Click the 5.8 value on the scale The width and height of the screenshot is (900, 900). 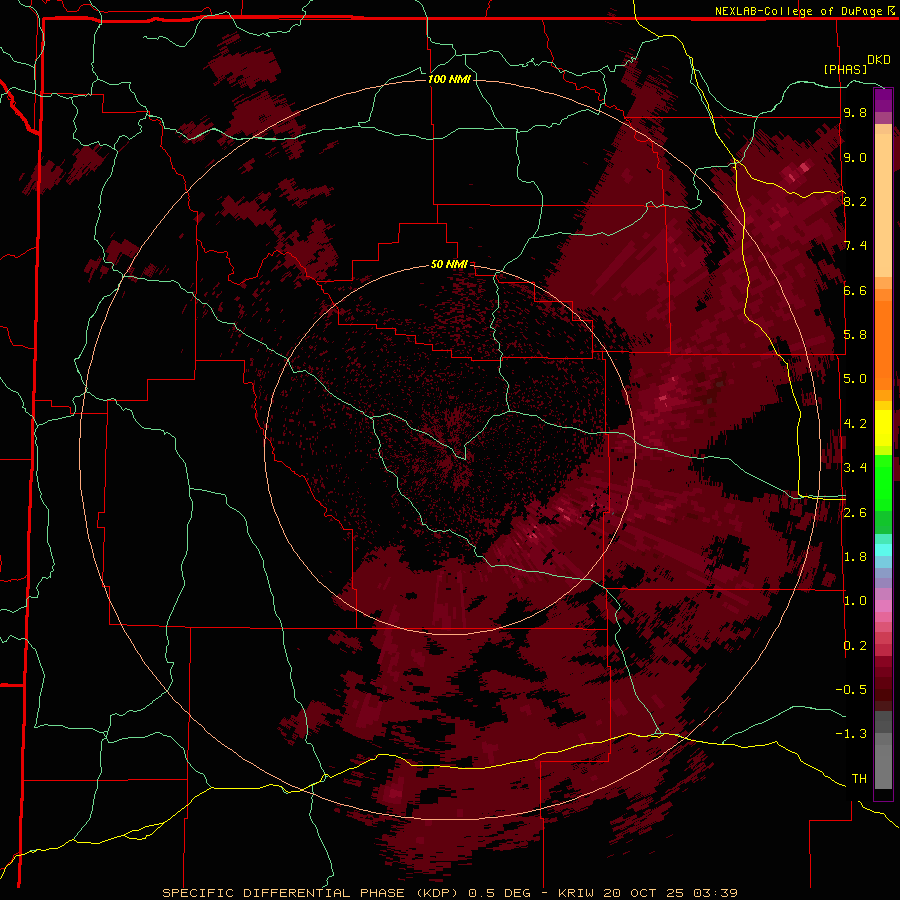pos(855,335)
